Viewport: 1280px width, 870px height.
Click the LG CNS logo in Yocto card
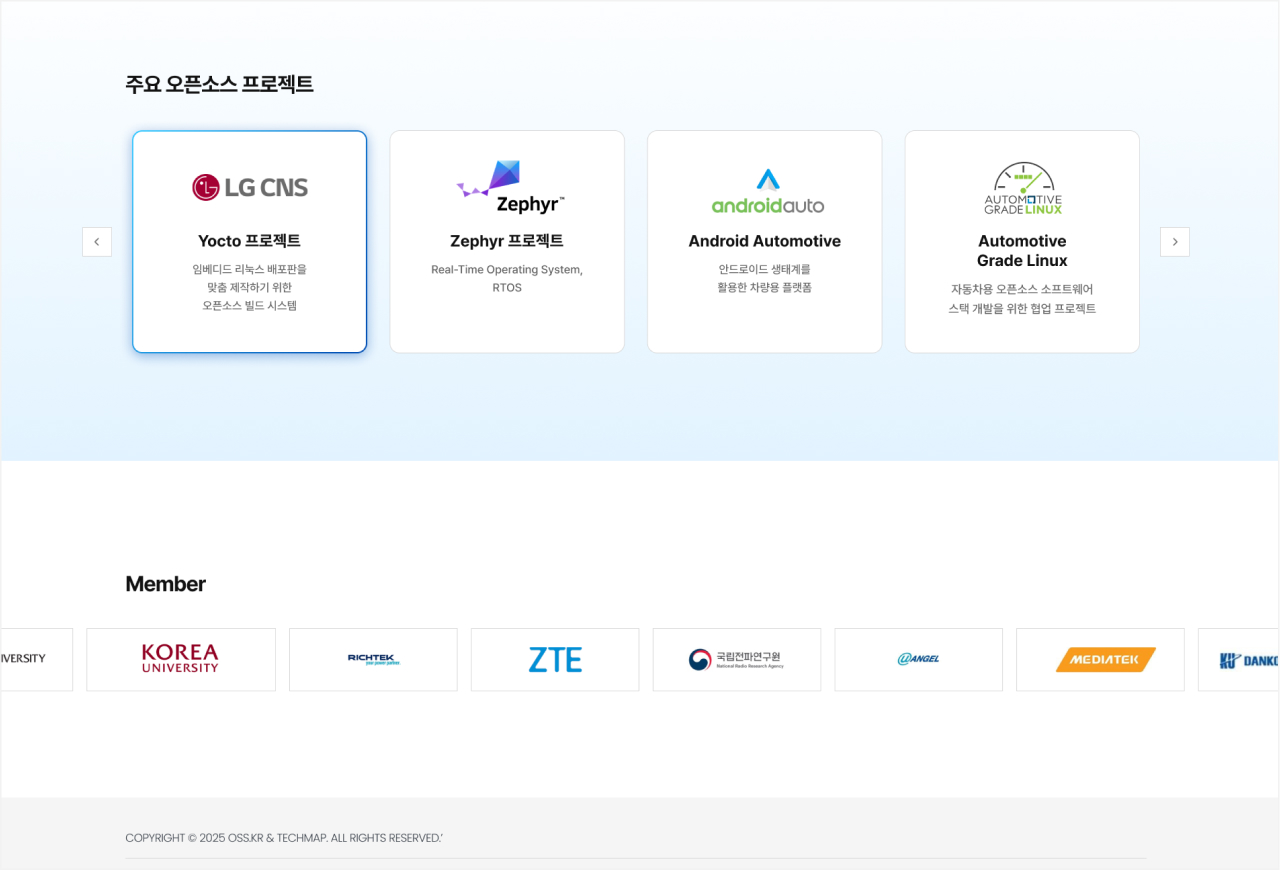tap(250, 187)
